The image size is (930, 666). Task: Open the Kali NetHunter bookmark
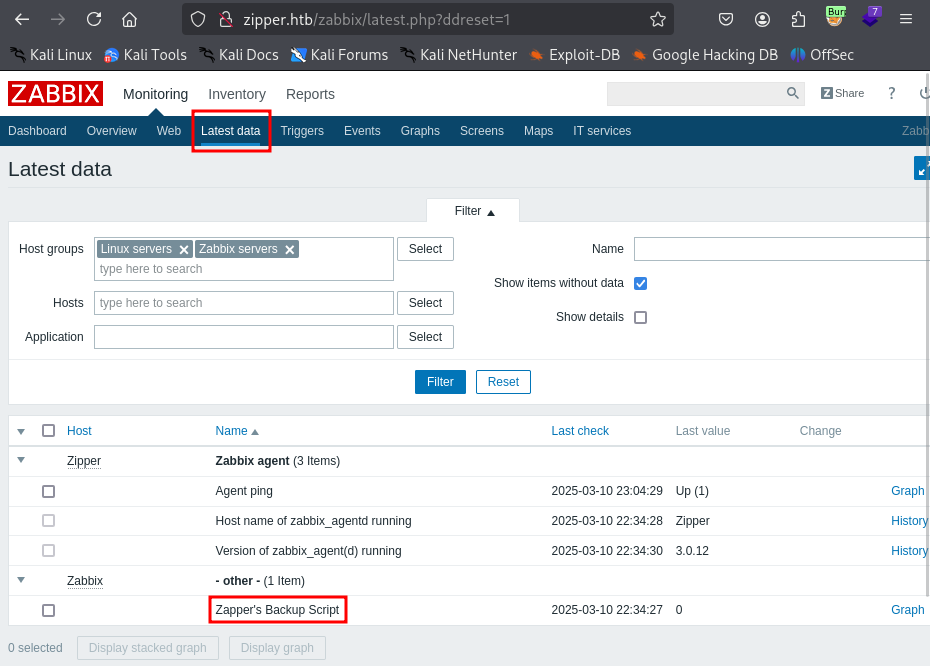pyautogui.click(x=458, y=55)
